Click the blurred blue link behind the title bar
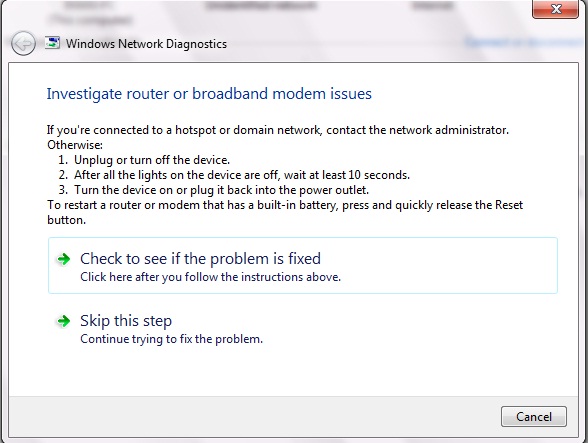This screenshot has height=443, width=588. (523, 42)
